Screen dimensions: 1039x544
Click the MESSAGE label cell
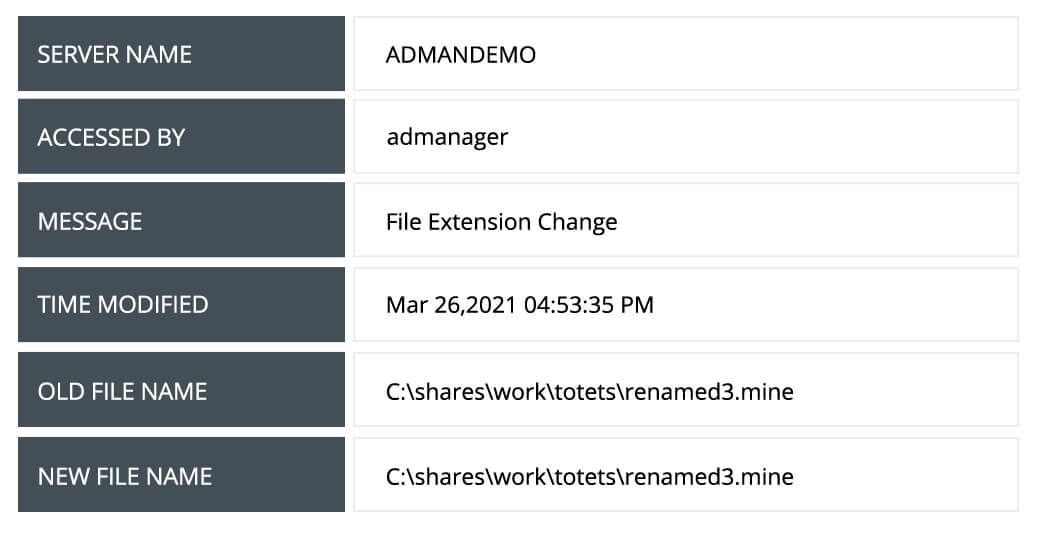click(x=181, y=221)
